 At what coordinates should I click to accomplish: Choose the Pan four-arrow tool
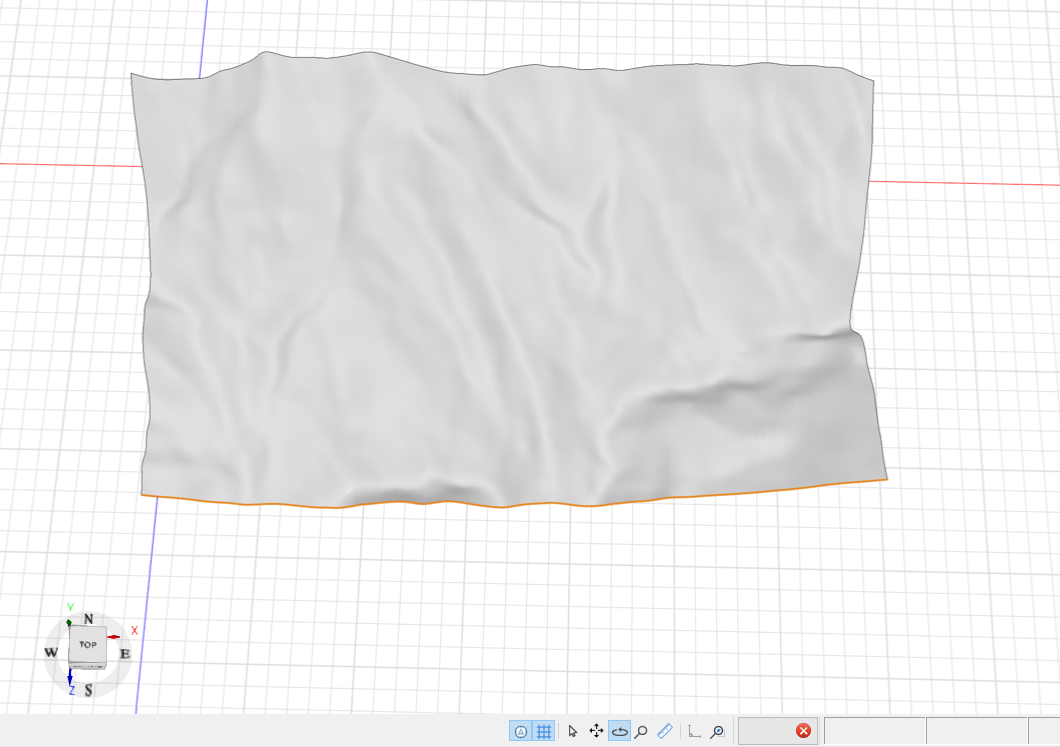pos(596,731)
